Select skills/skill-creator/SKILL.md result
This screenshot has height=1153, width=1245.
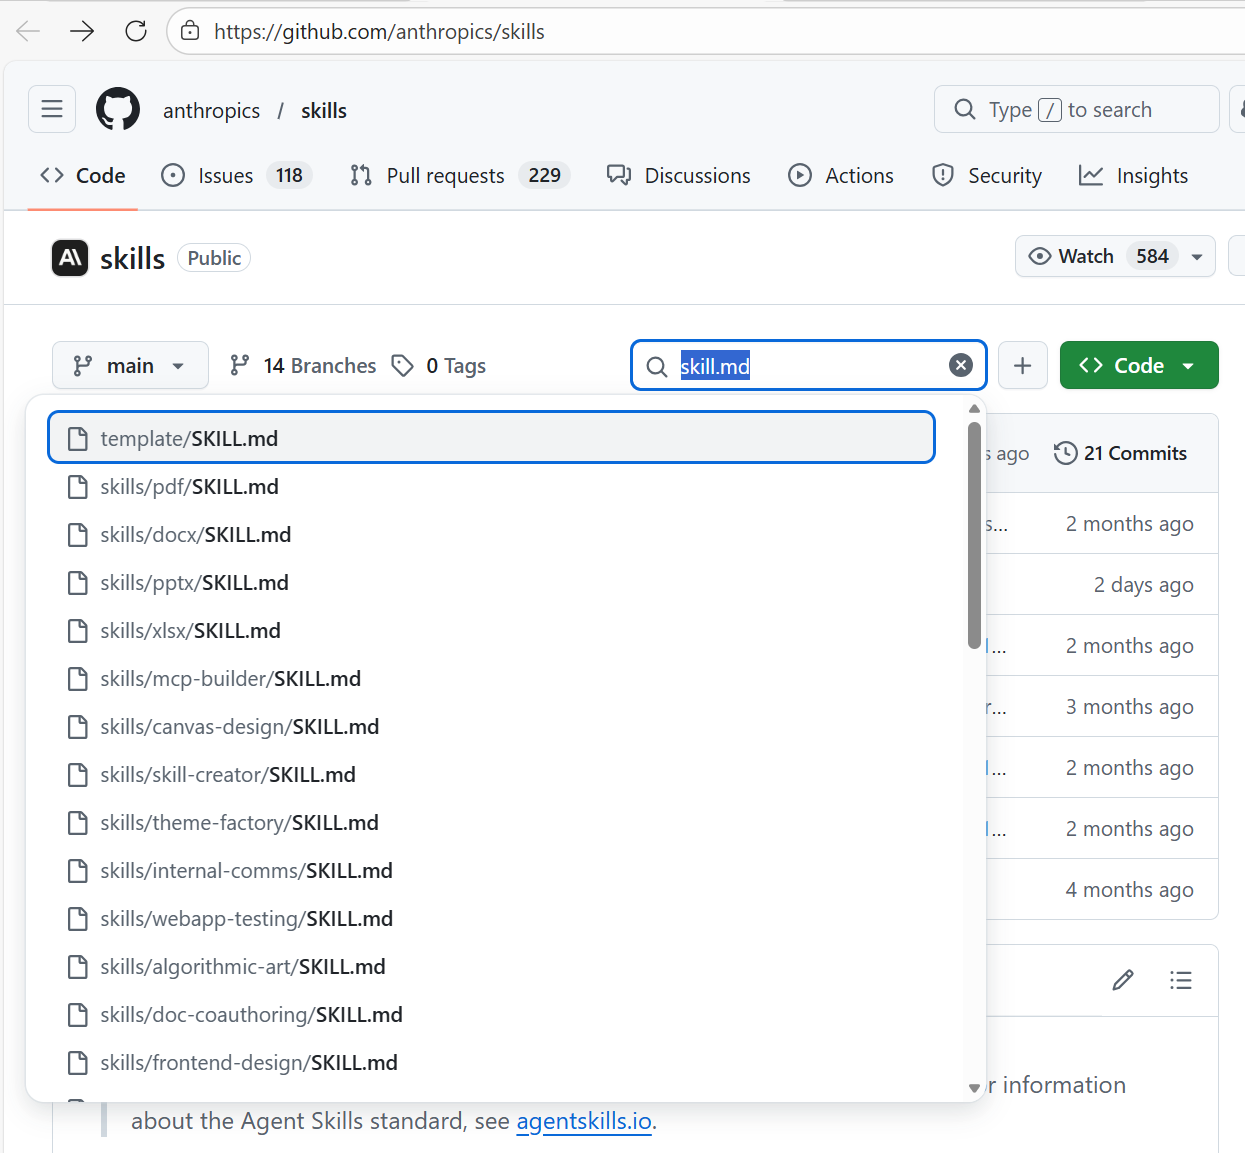491,774
